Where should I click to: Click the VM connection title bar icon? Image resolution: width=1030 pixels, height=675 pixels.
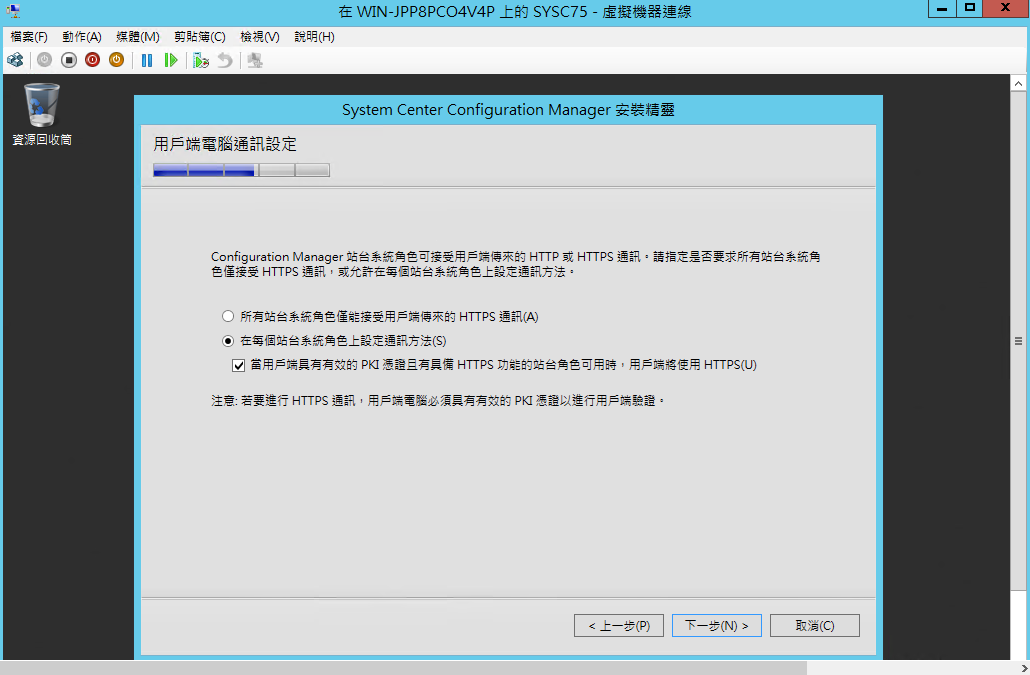pyautogui.click(x=12, y=11)
